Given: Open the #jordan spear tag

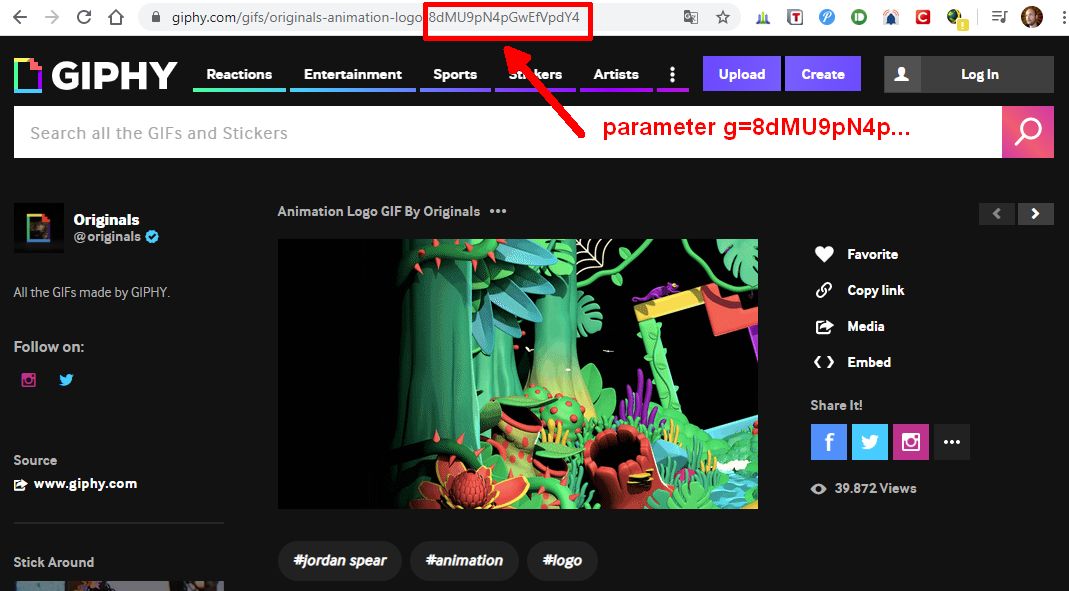Looking at the screenshot, I should 340,560.
